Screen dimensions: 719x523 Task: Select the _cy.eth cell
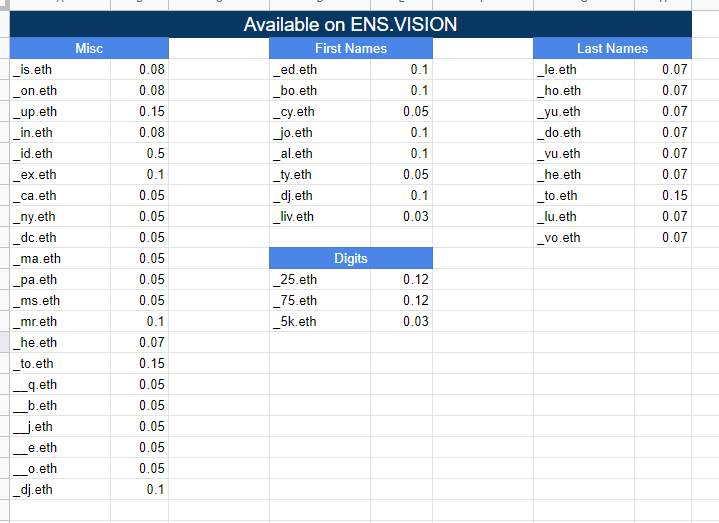coord(320,111)
